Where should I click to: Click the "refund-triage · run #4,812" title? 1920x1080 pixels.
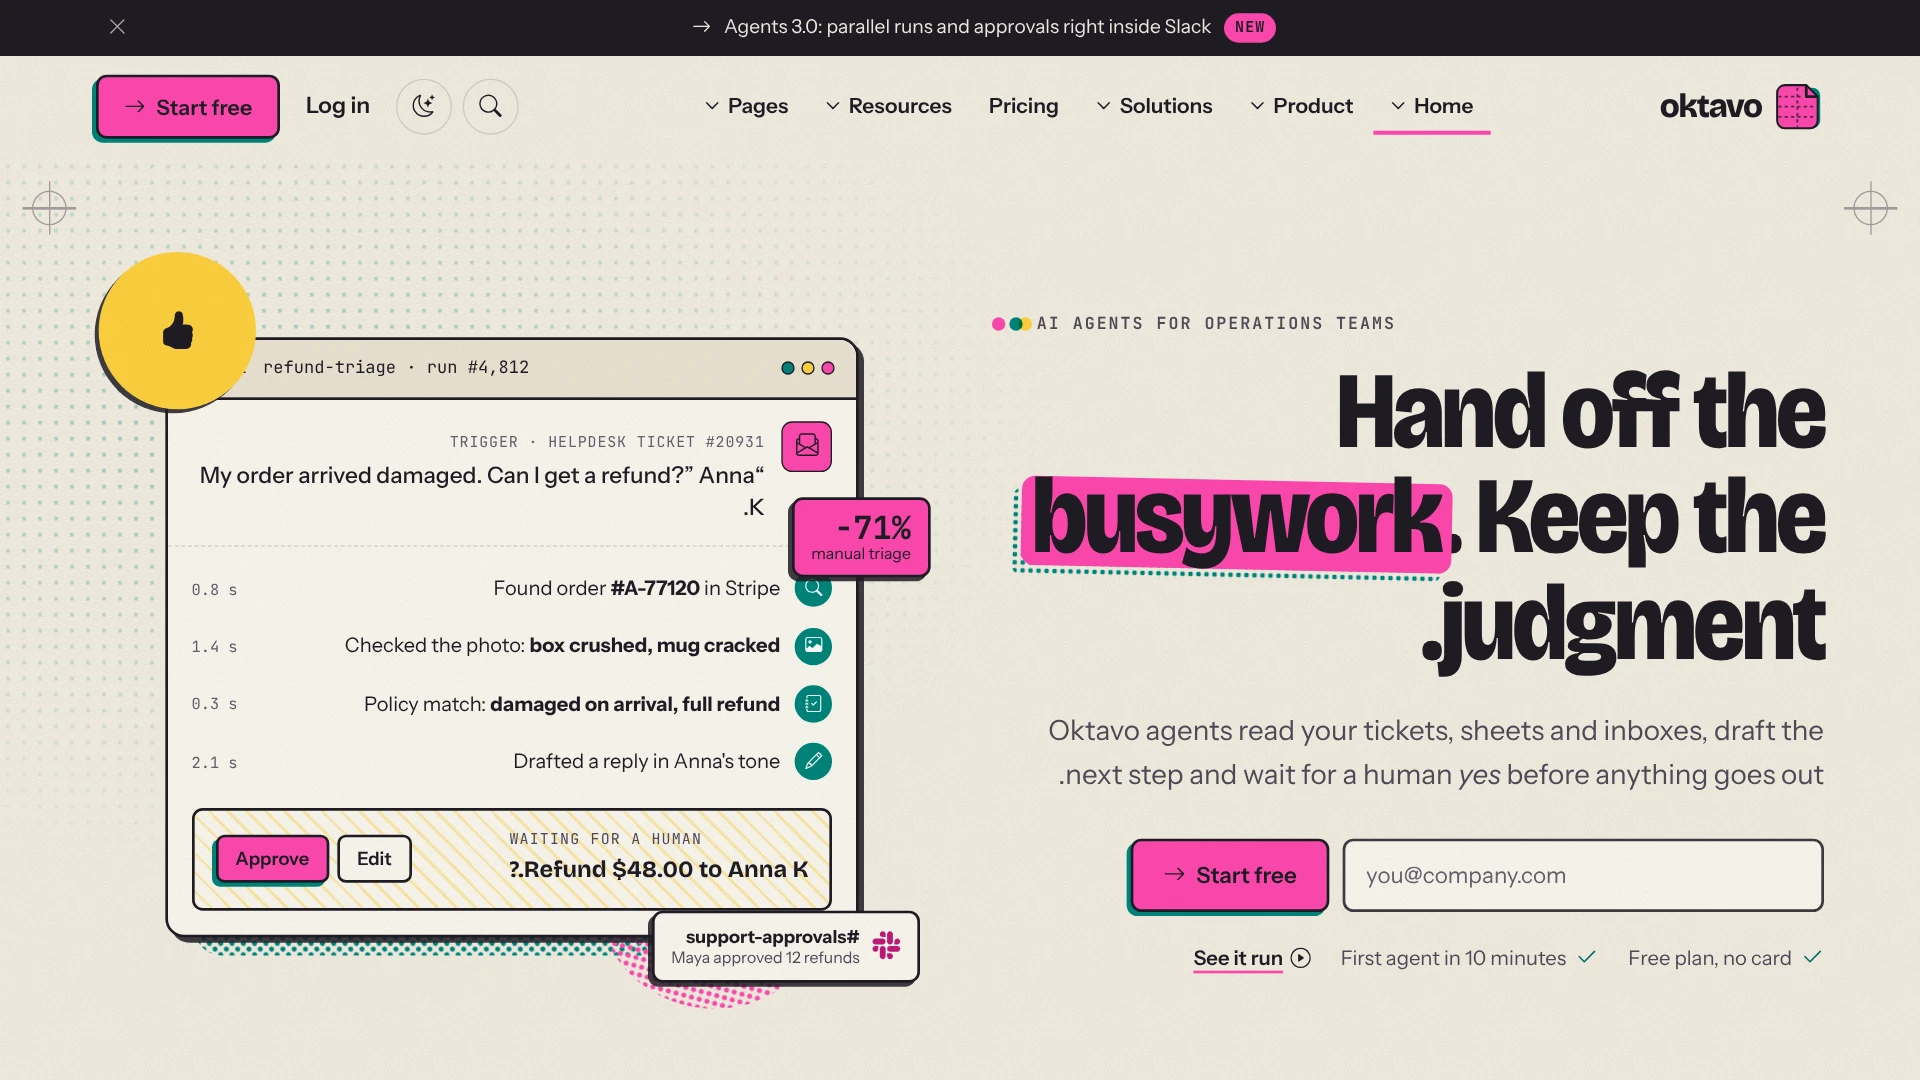pos(396,367)
